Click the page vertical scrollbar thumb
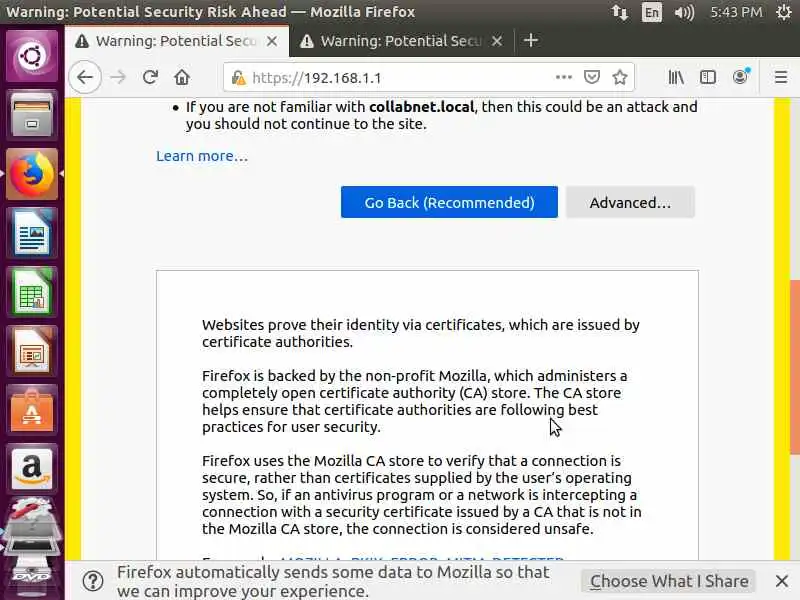 (x=795, y=367)
